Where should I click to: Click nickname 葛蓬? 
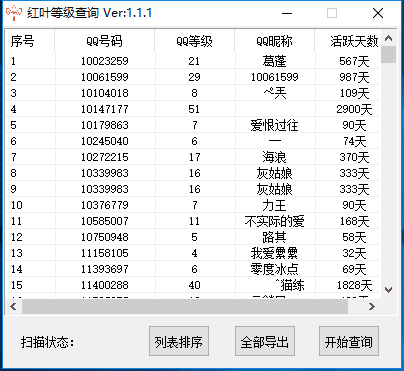pos(274,61)
